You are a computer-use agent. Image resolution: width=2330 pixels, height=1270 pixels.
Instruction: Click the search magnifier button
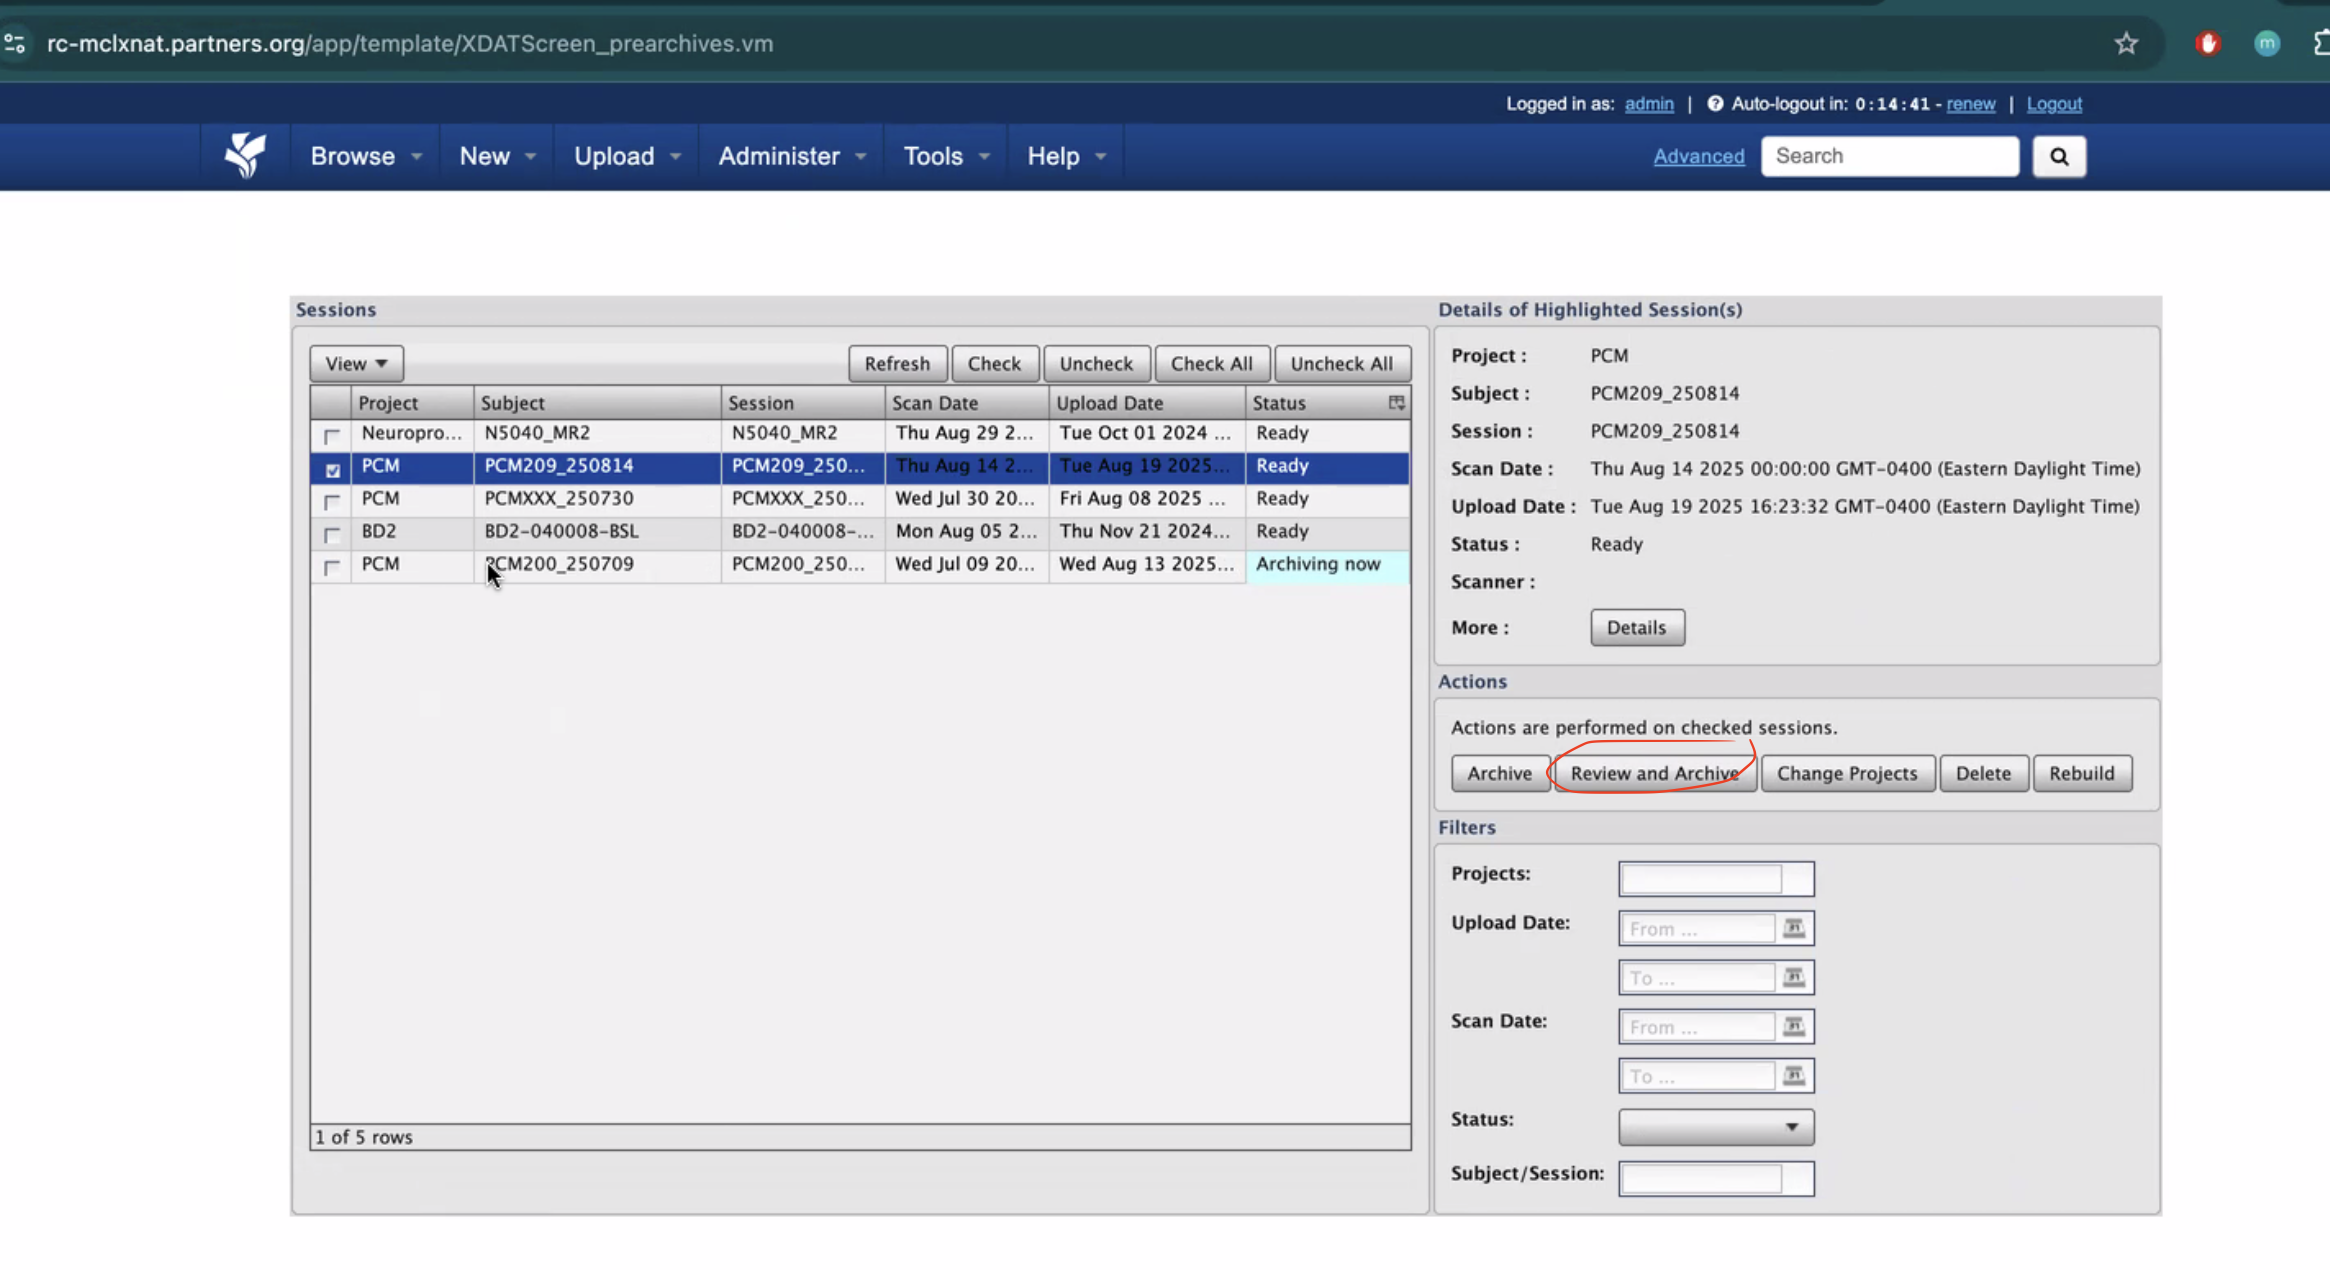(2059, 156)
